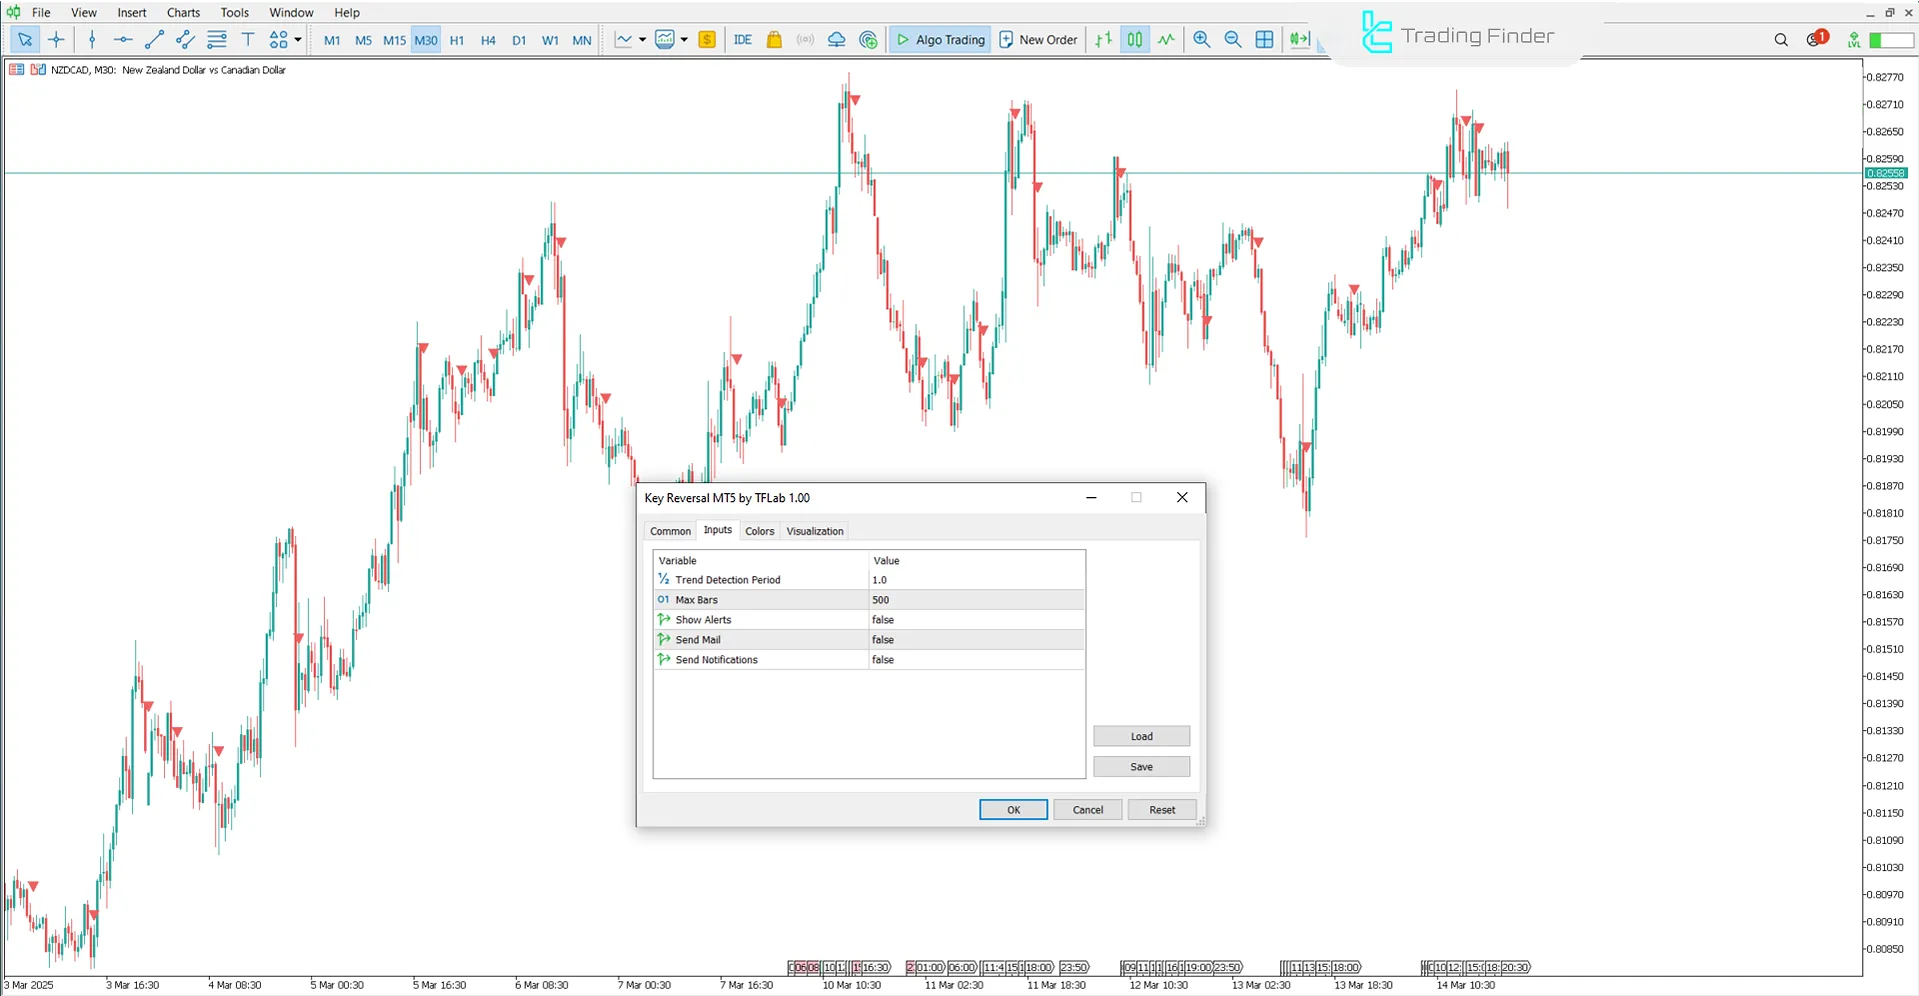Switch to the H1 timeframe

(457, 40)
